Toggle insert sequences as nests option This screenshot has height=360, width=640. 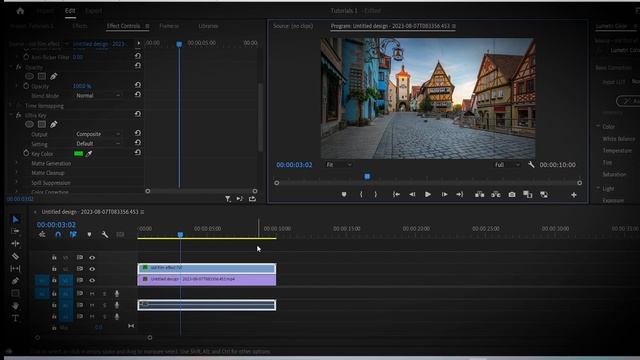tap(42, 235)
